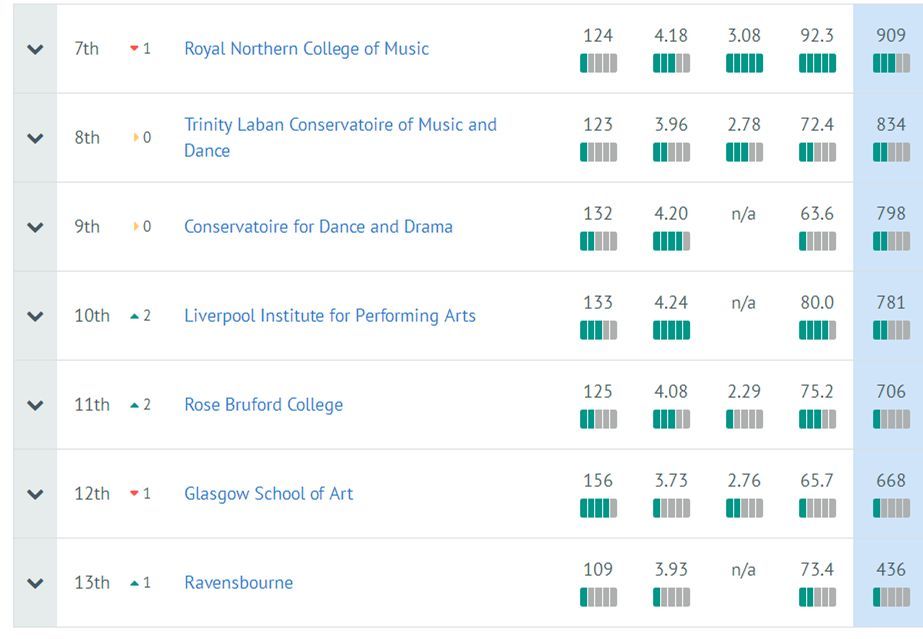This screenshot has width=923, height=639.
Task: Expand the Trinity Laban Conservatoire row chevron
Action: coord(35,138)
